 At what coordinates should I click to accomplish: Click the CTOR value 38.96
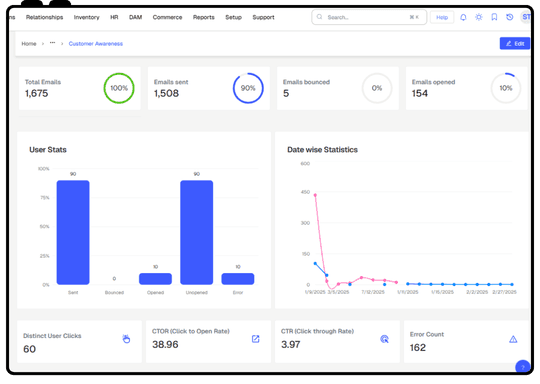coord(165,344)
